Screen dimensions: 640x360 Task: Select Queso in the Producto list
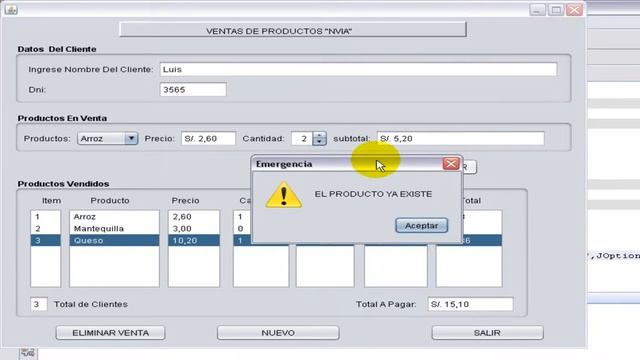coord(114,240)
